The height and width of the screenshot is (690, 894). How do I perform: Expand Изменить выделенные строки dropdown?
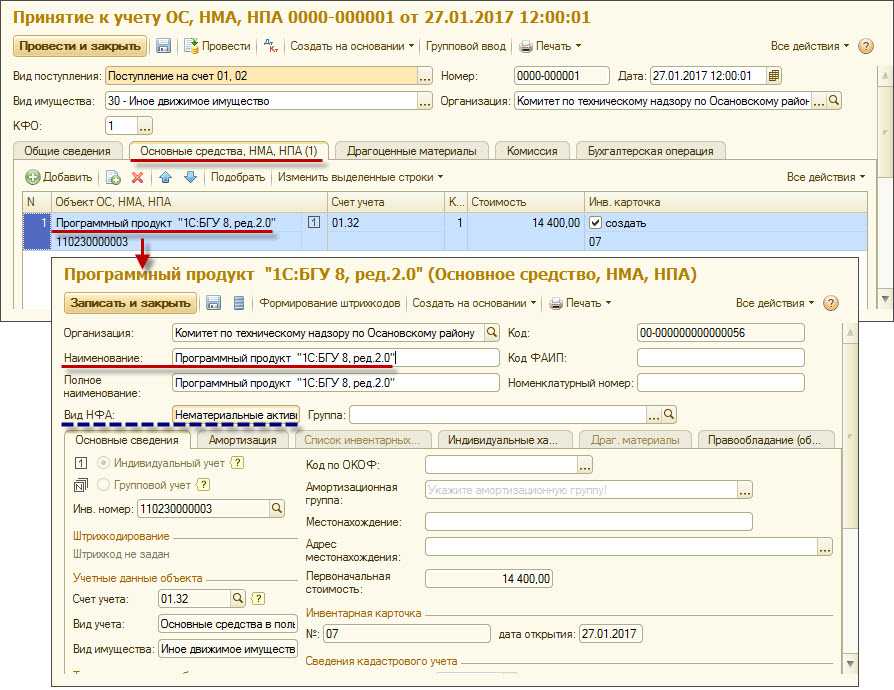(360, 177)
